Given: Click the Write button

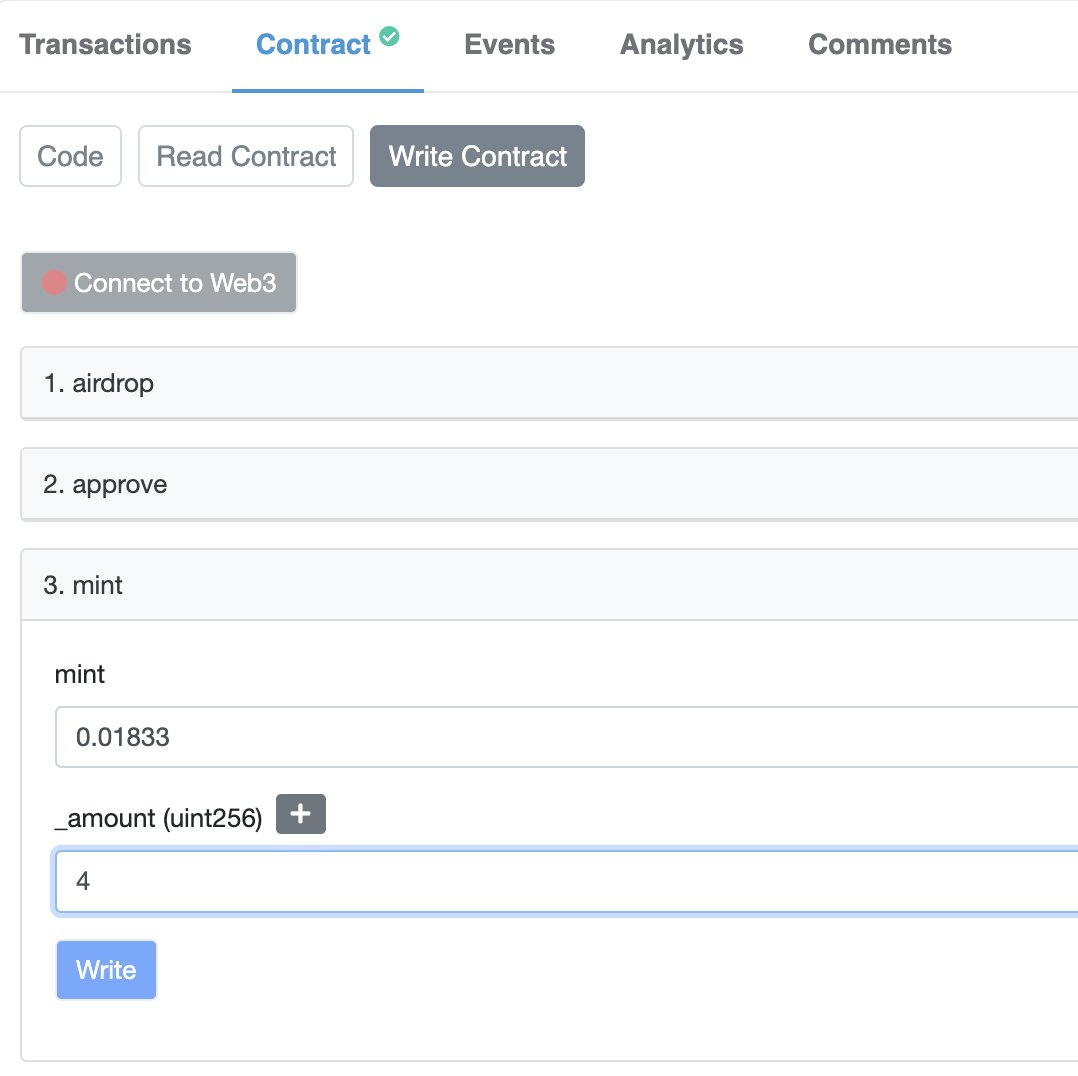Looking at the screenshot, I should click(107, 970).
